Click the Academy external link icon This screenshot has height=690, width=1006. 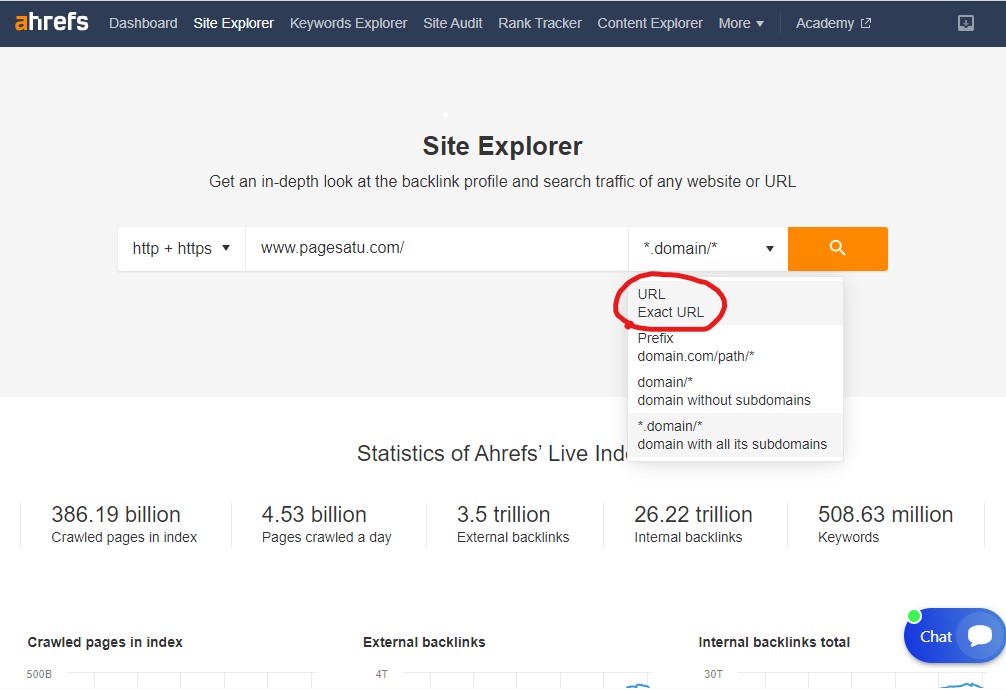[x=865, y=23]
